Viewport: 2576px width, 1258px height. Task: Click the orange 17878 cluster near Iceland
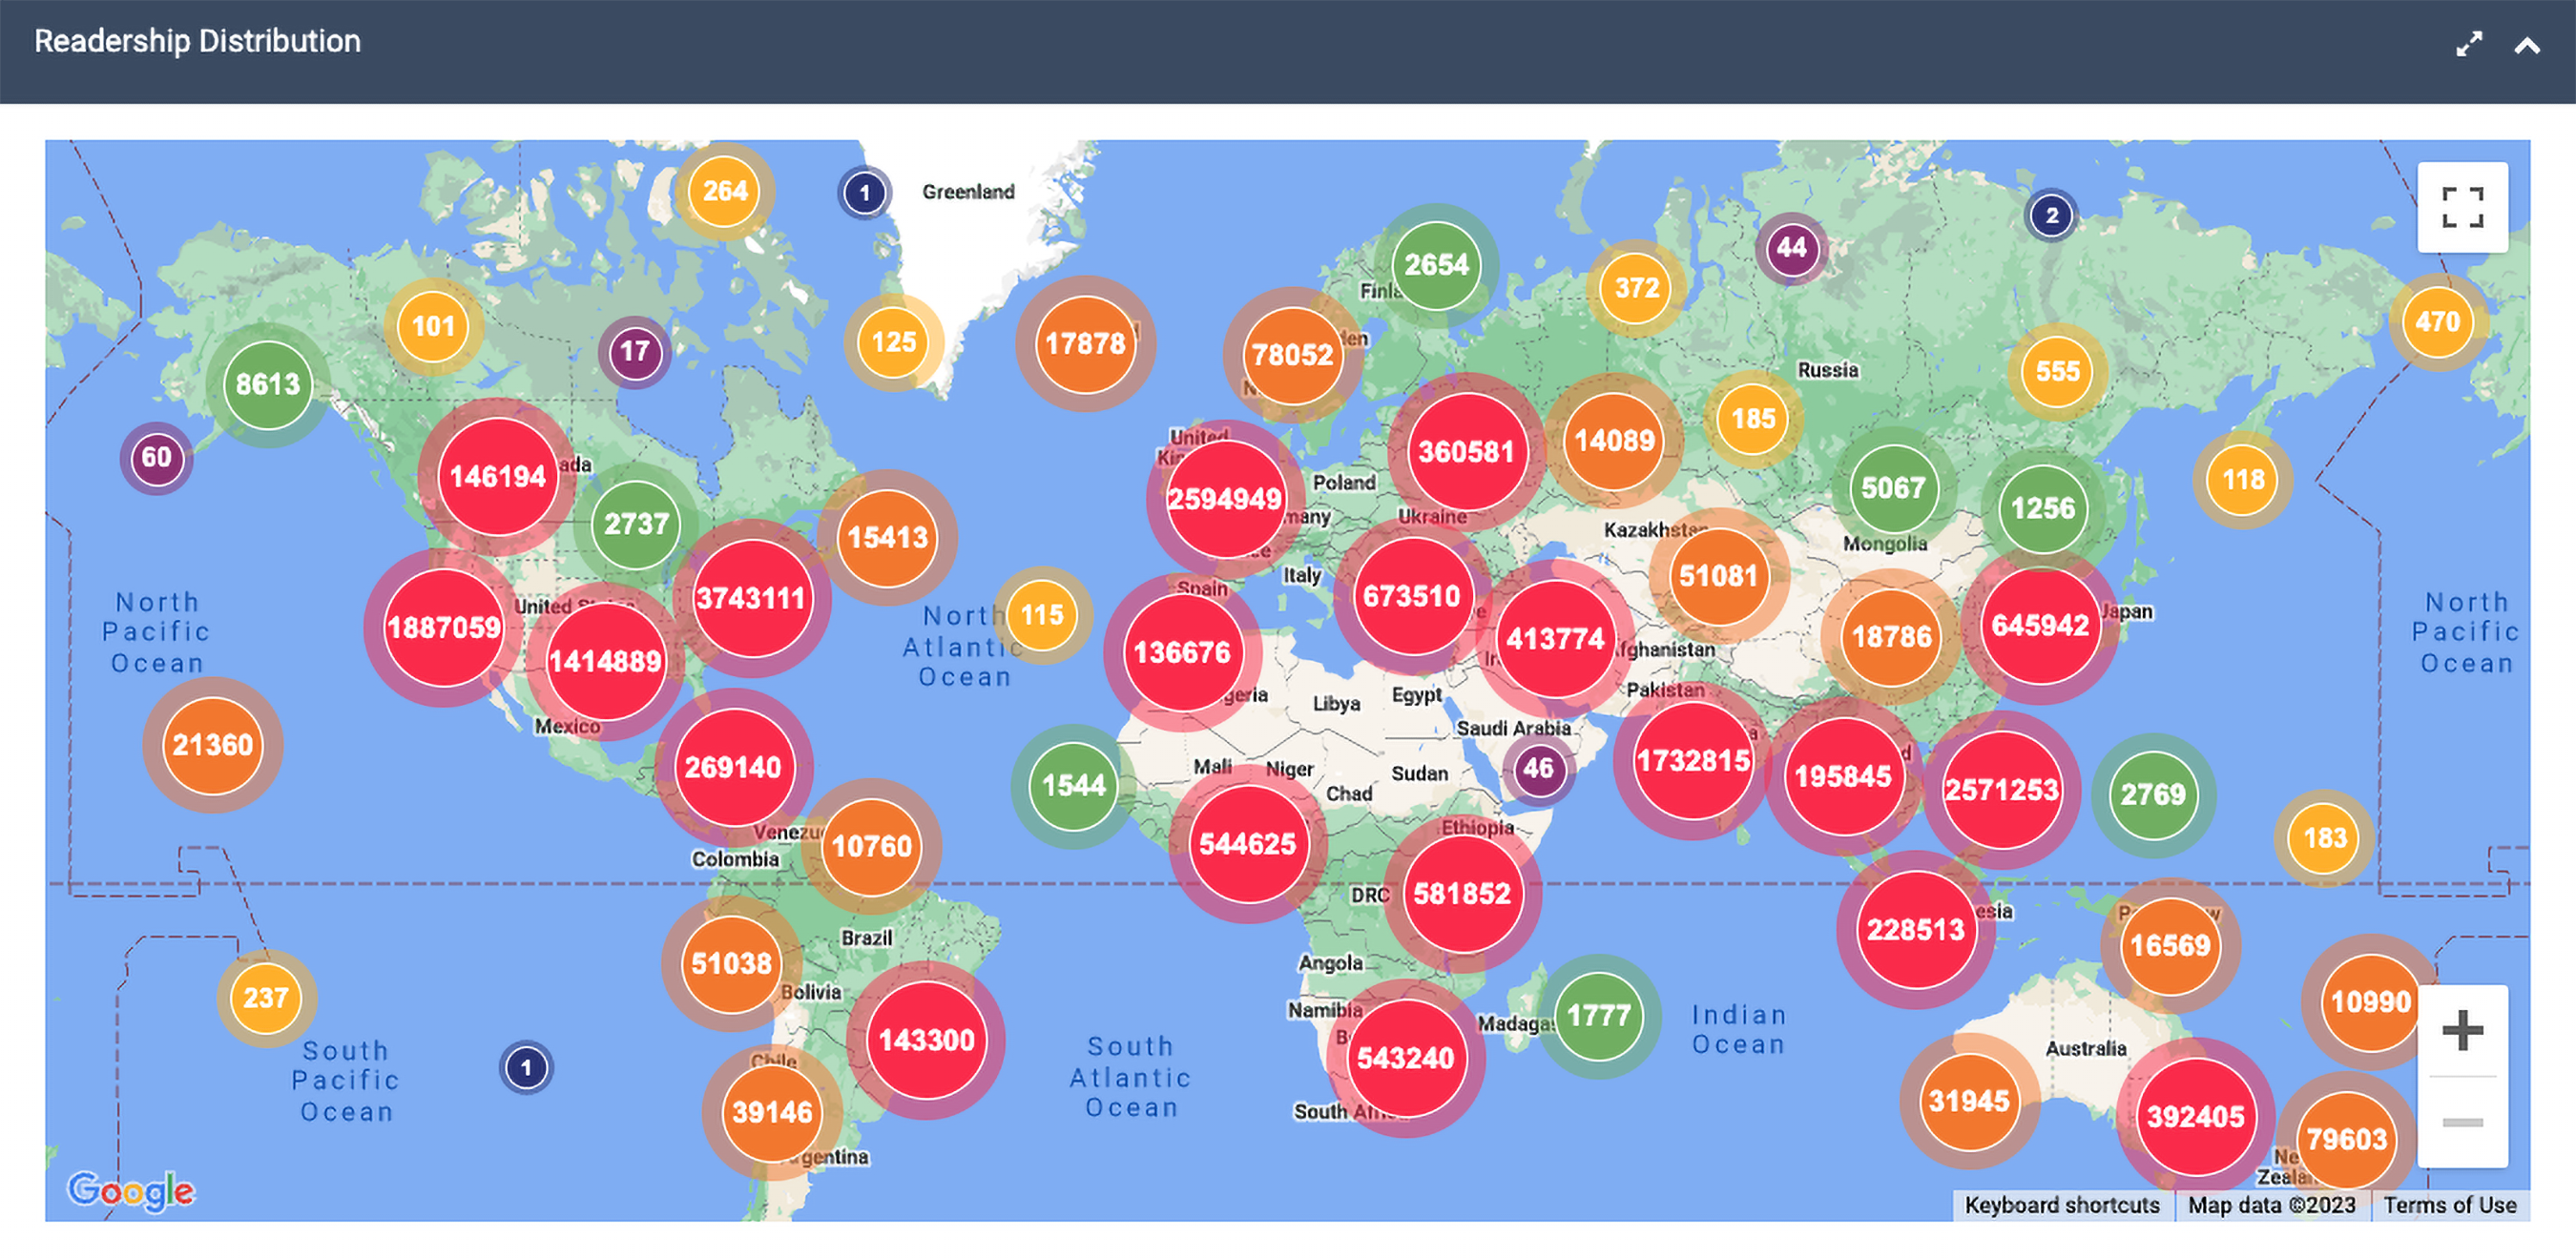(x=1085, y=344)
